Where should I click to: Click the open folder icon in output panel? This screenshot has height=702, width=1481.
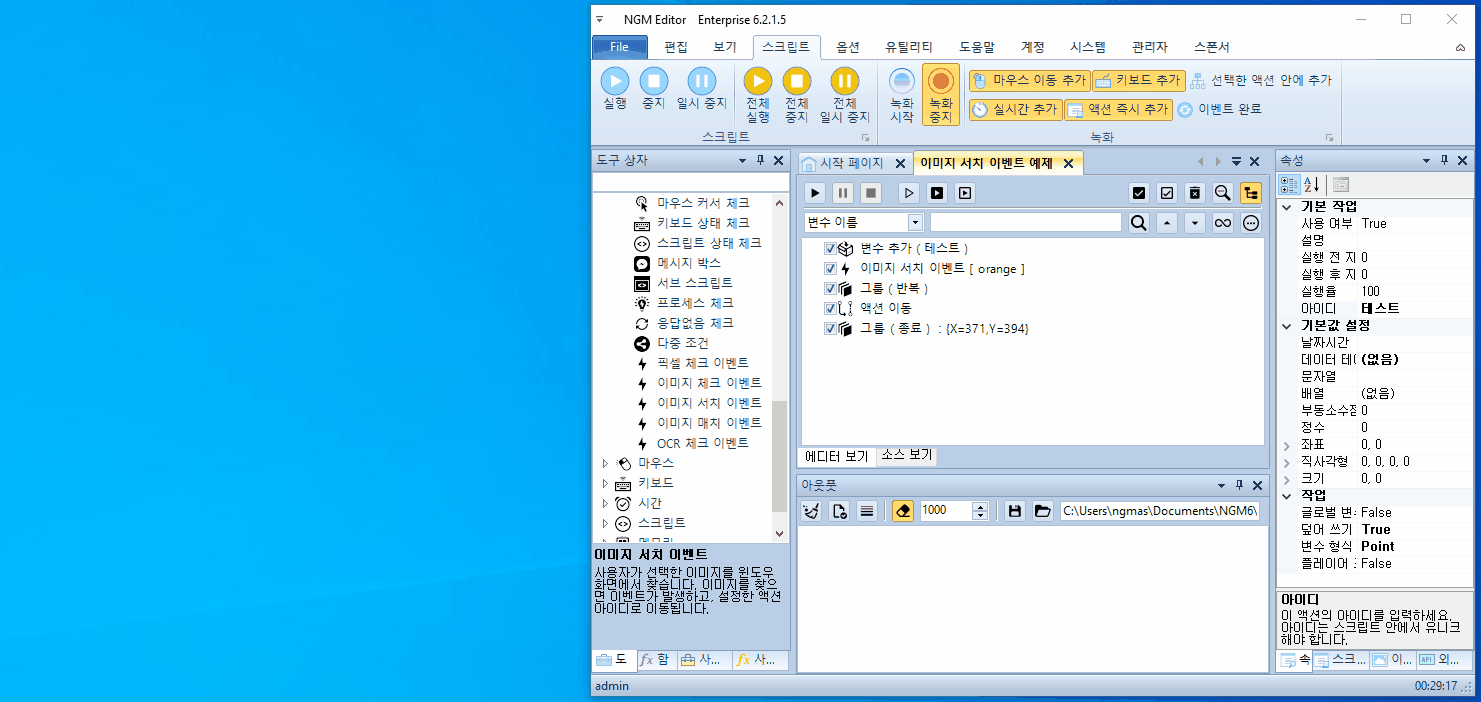coord(1042,511)
